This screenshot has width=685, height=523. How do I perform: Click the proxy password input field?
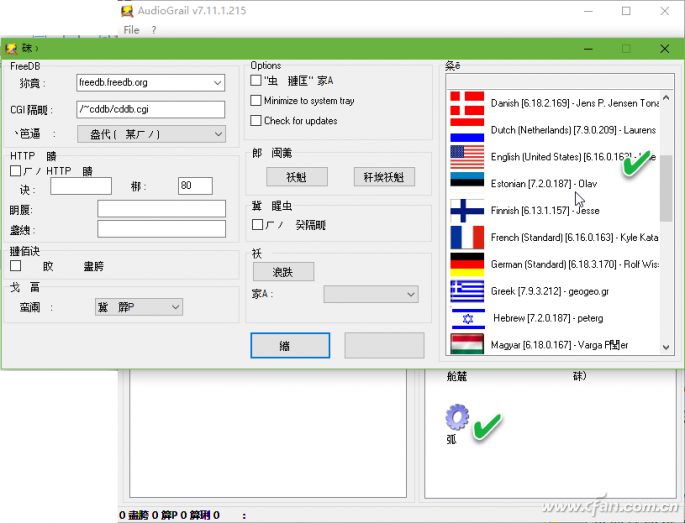(162, 229)
